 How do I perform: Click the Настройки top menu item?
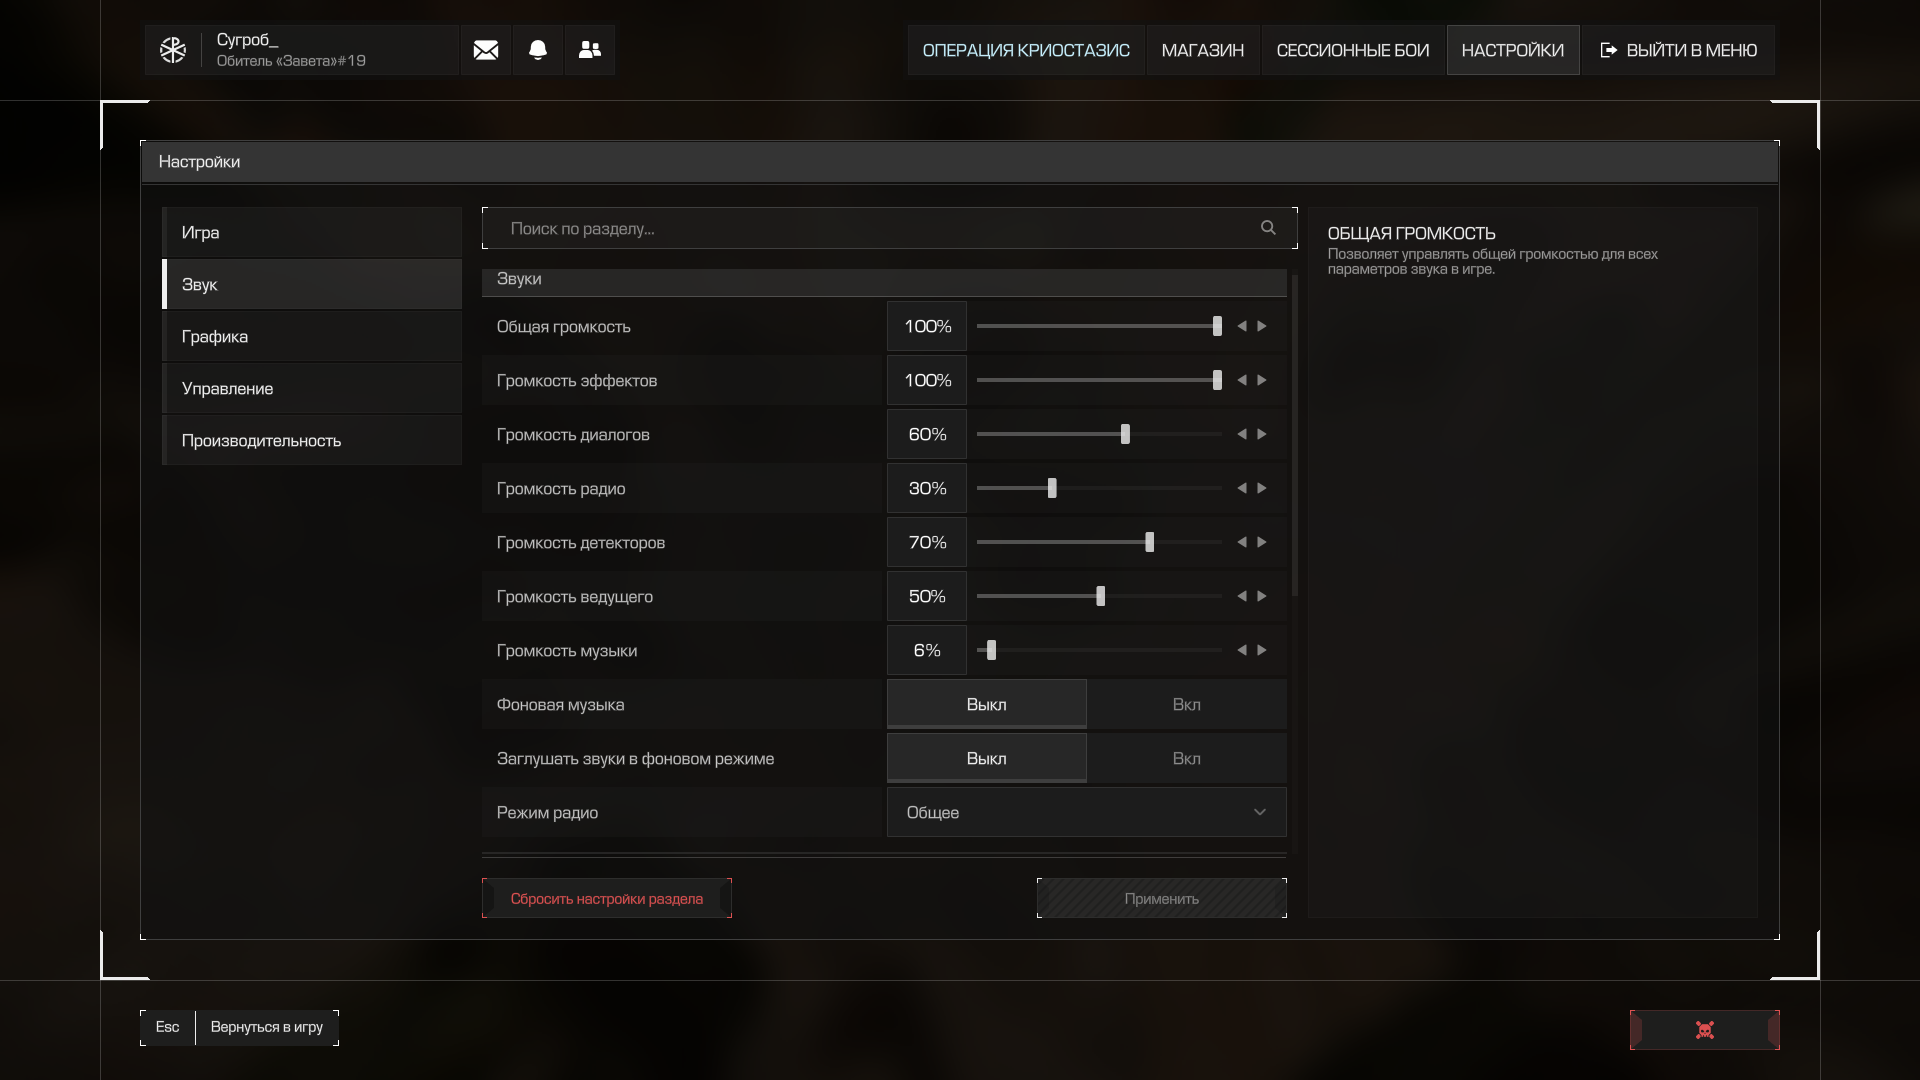[1513, 50]
